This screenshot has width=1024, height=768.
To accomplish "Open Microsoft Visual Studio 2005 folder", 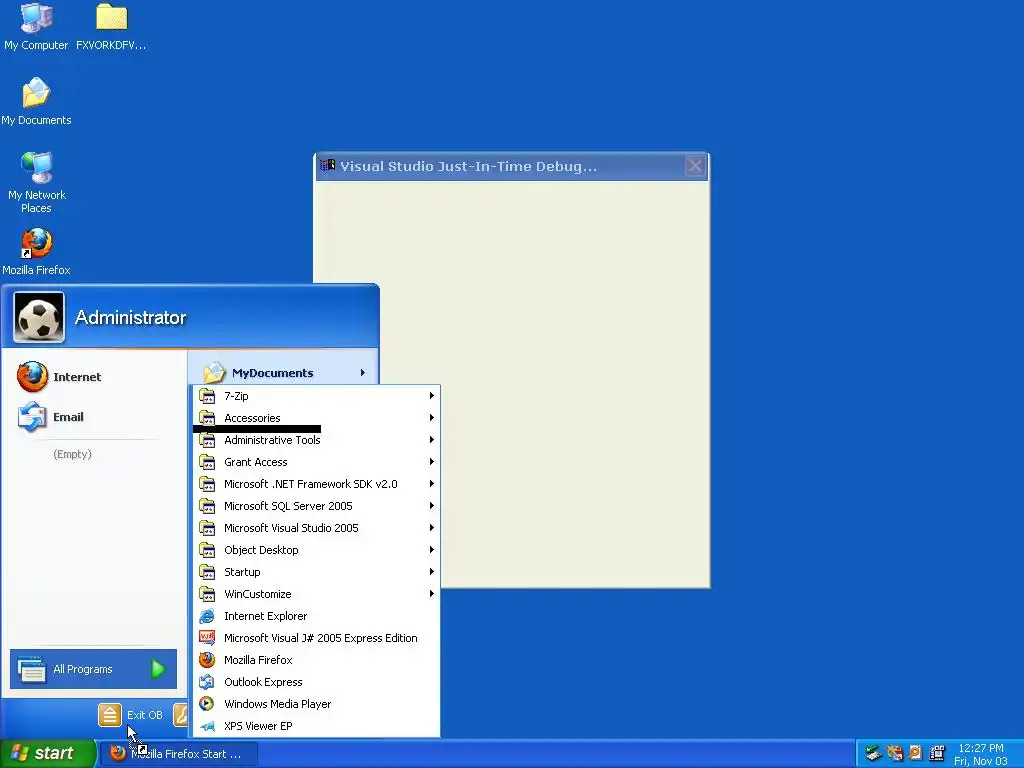I will (317, 528).
